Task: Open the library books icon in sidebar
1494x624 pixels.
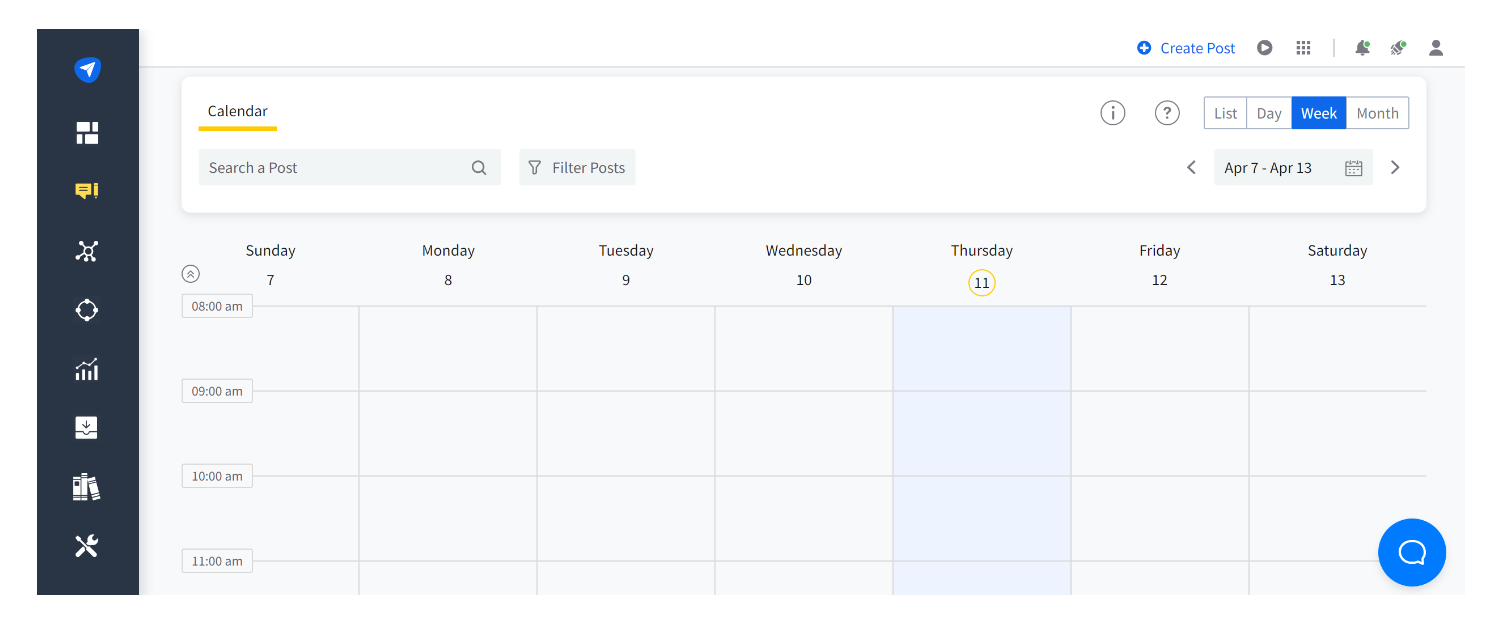Action: click(x=87, y=487)
